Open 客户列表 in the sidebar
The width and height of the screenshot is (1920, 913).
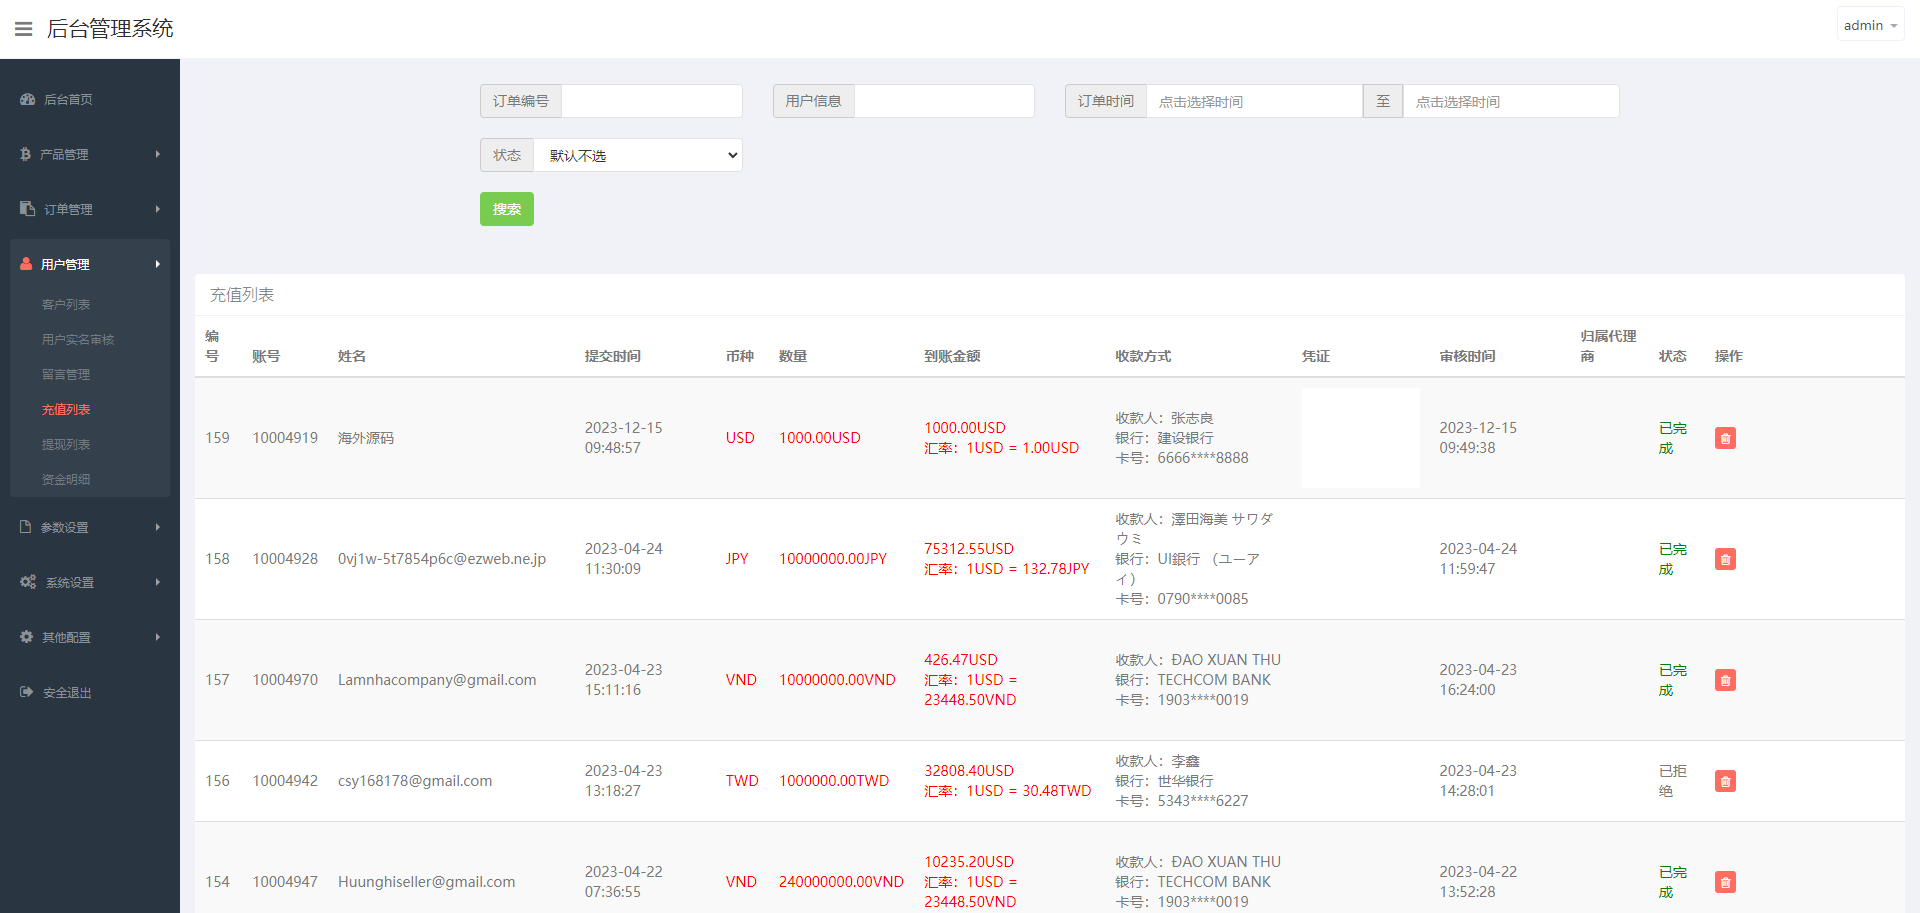(66, 304)
